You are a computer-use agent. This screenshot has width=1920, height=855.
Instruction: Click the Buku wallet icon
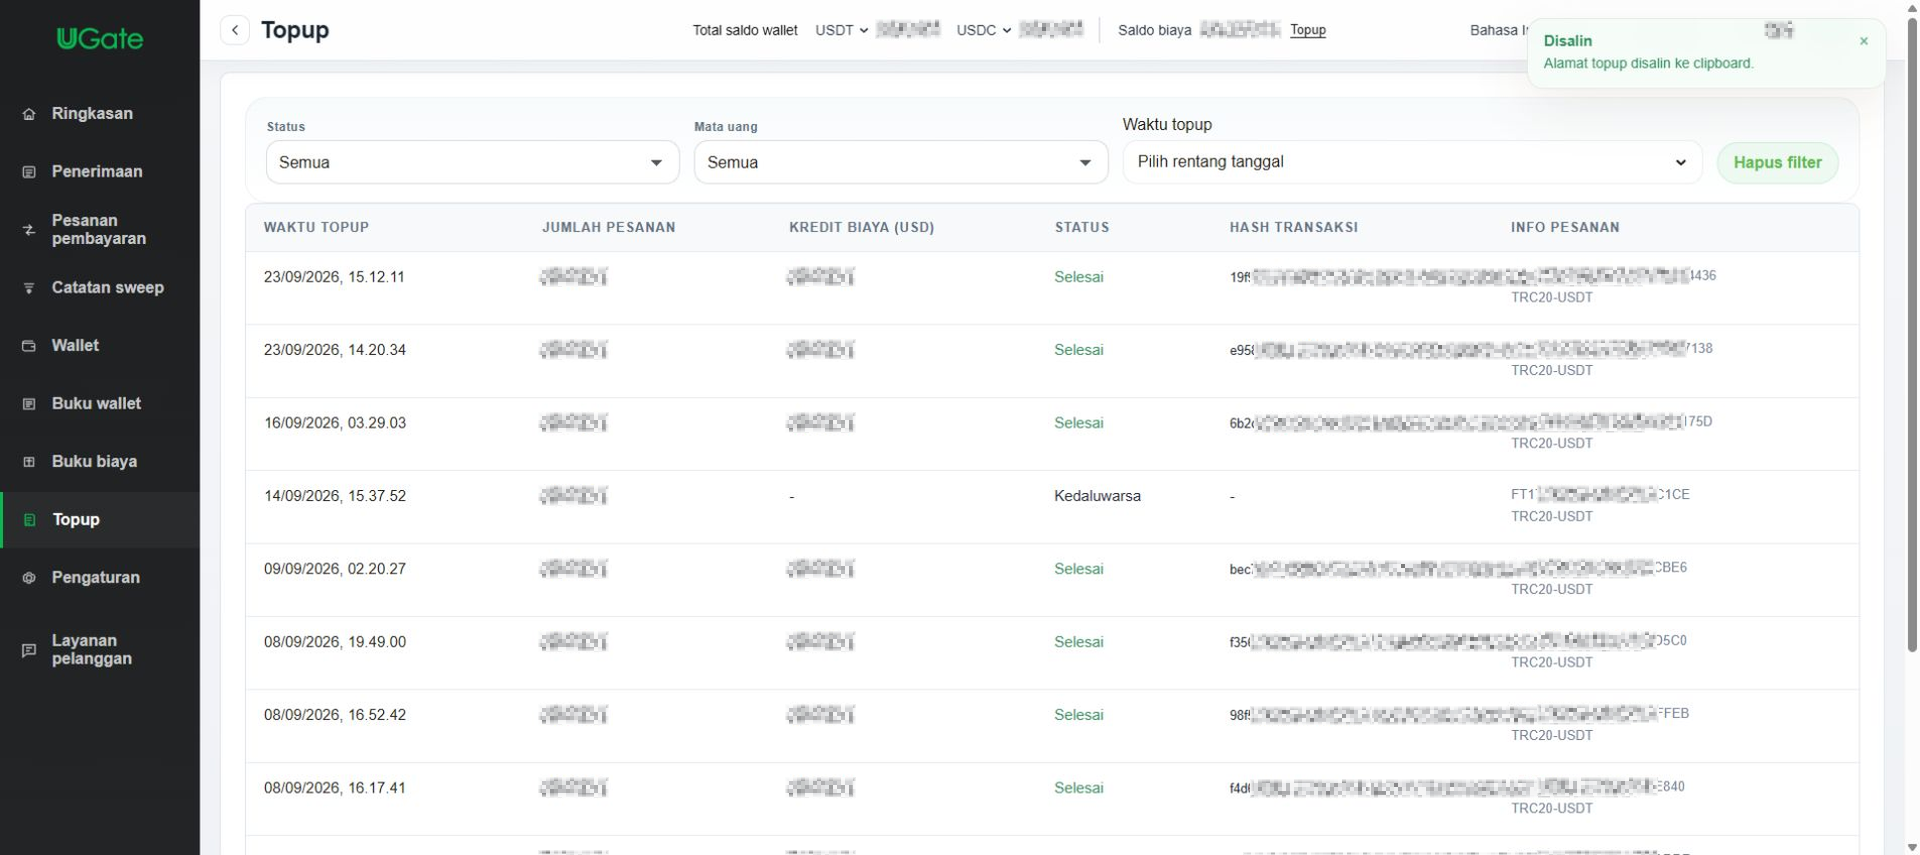coord(29,404)
